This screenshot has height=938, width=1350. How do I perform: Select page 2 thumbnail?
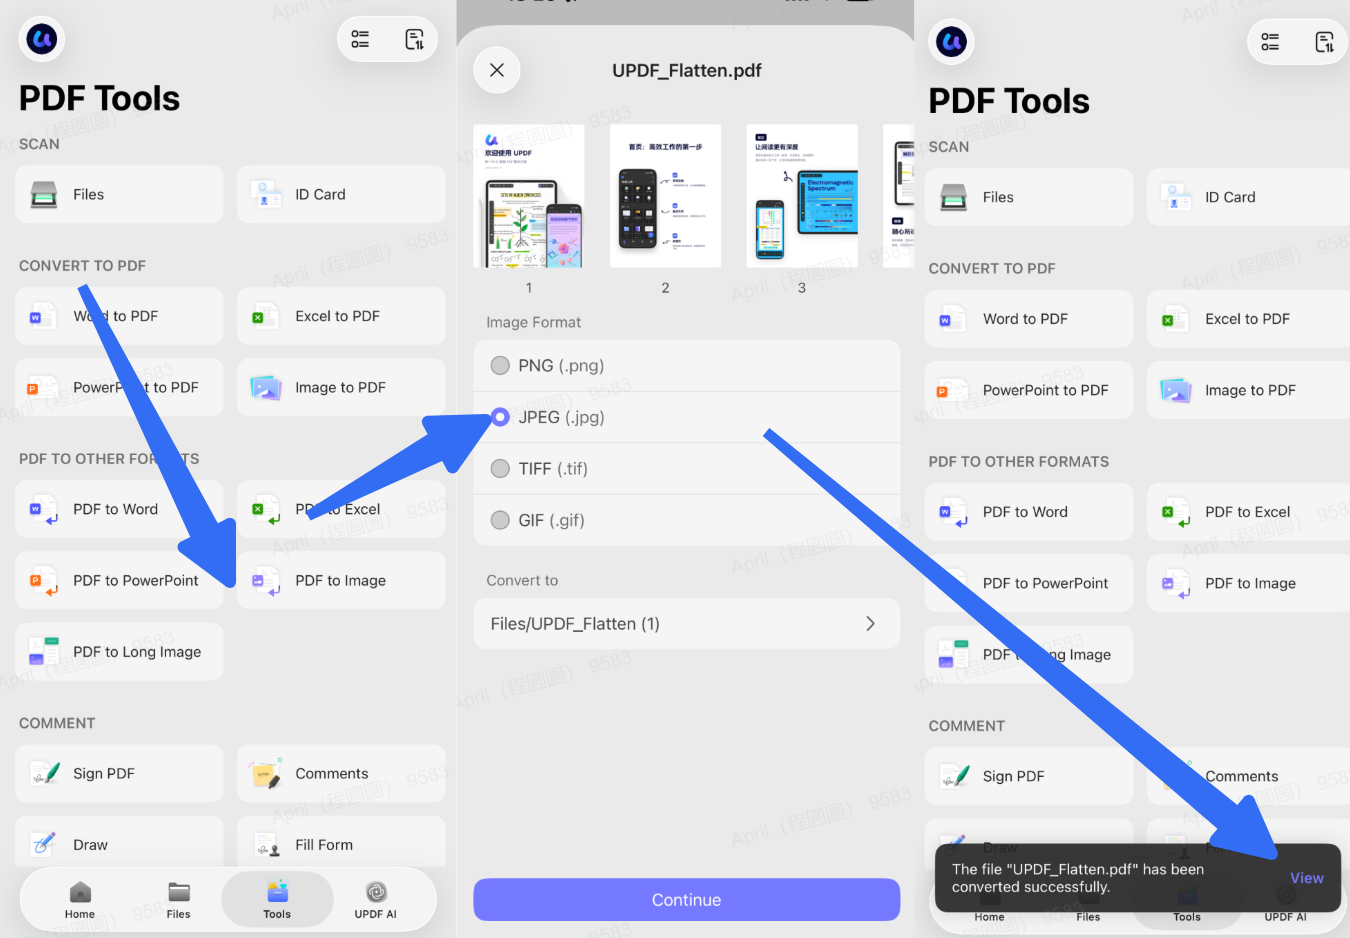(665, 196)
